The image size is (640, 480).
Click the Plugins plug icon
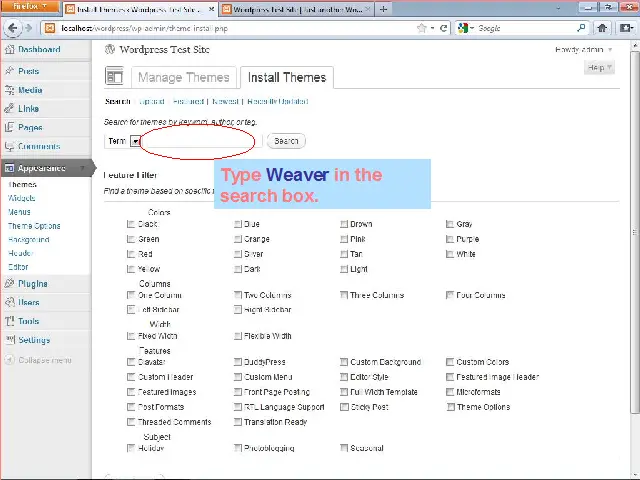coord(9,284)
